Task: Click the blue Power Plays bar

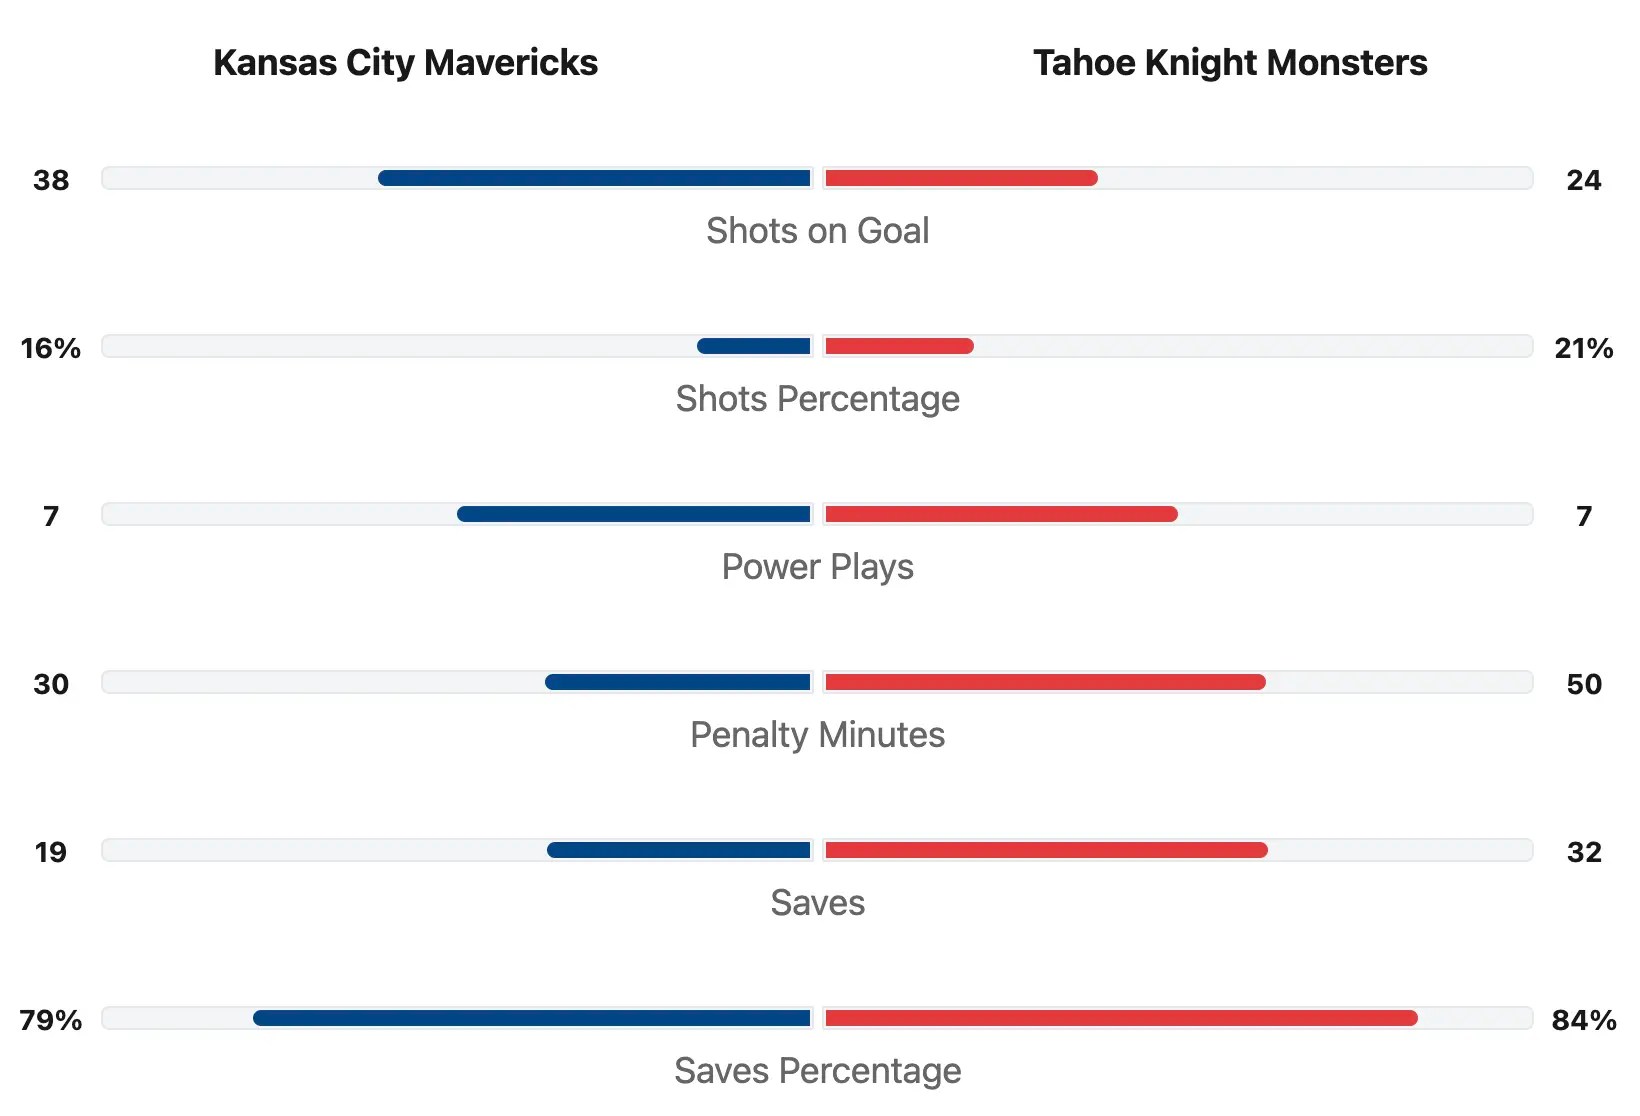Action: (x=633, y=515)
